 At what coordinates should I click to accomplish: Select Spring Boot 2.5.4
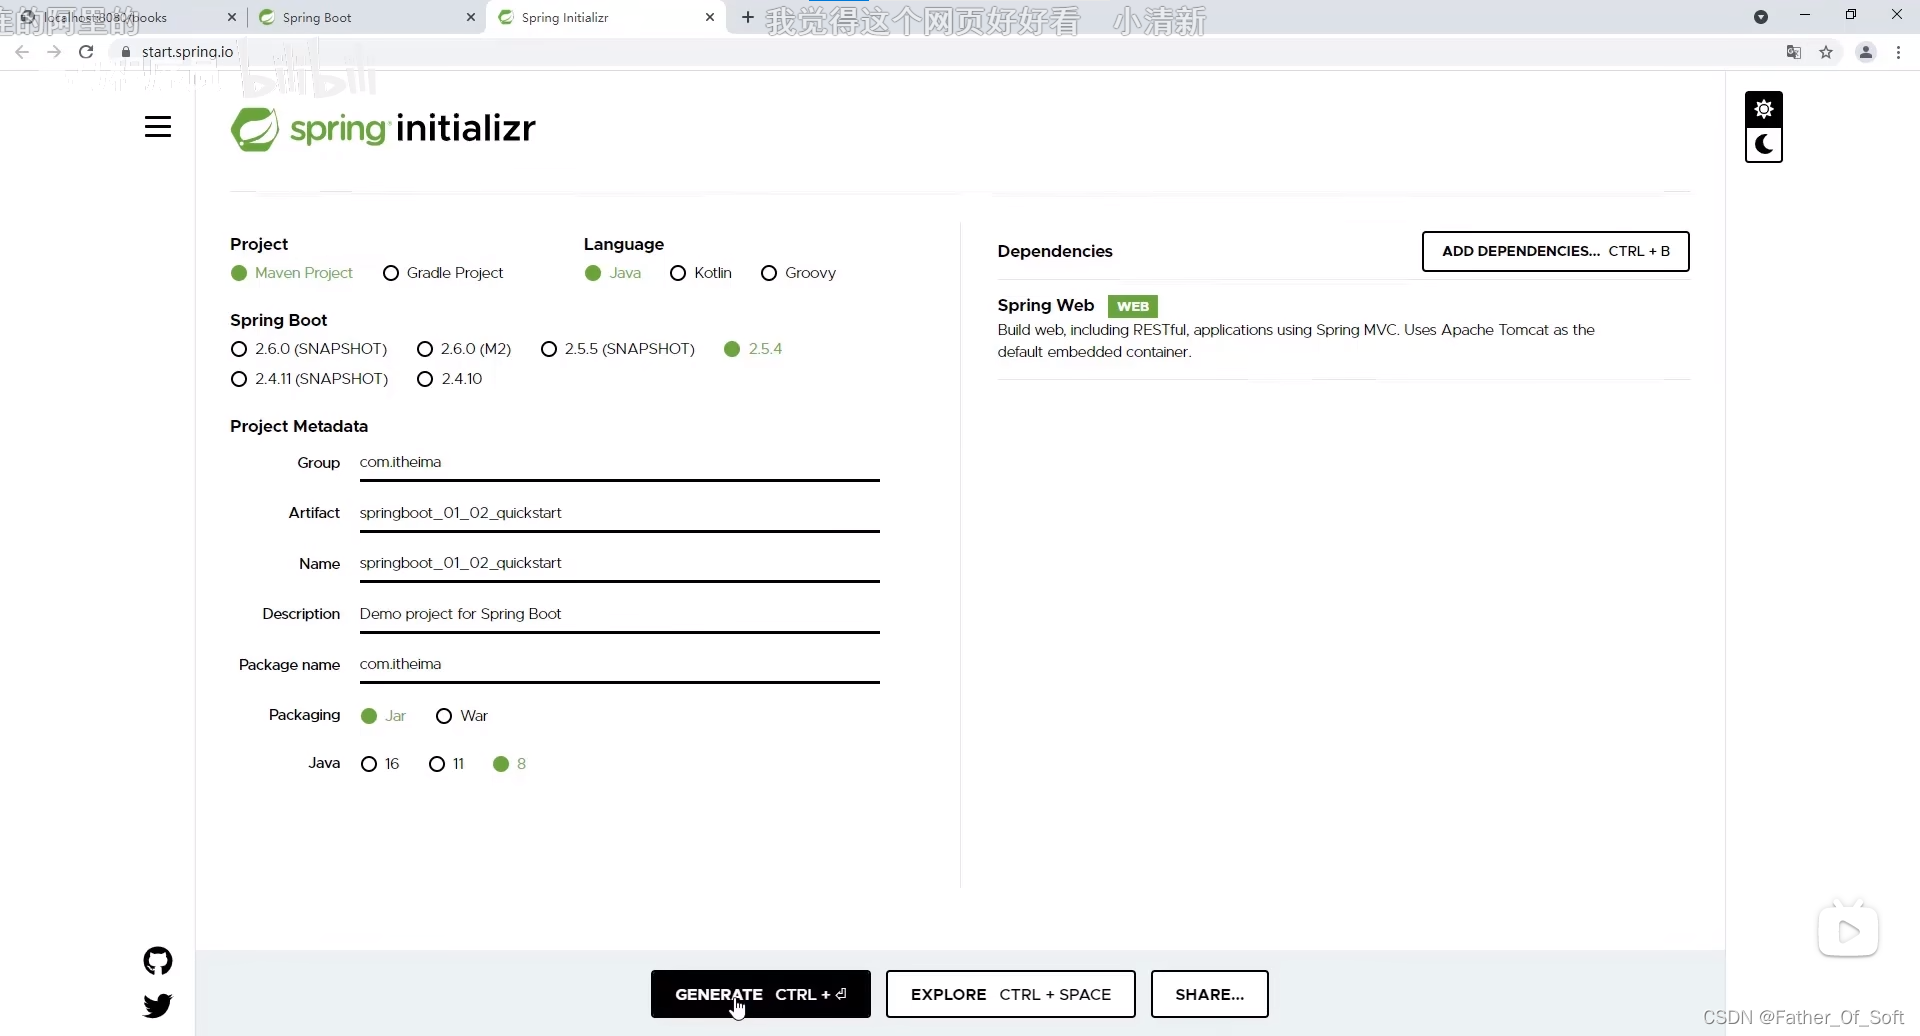coord(753,349)
